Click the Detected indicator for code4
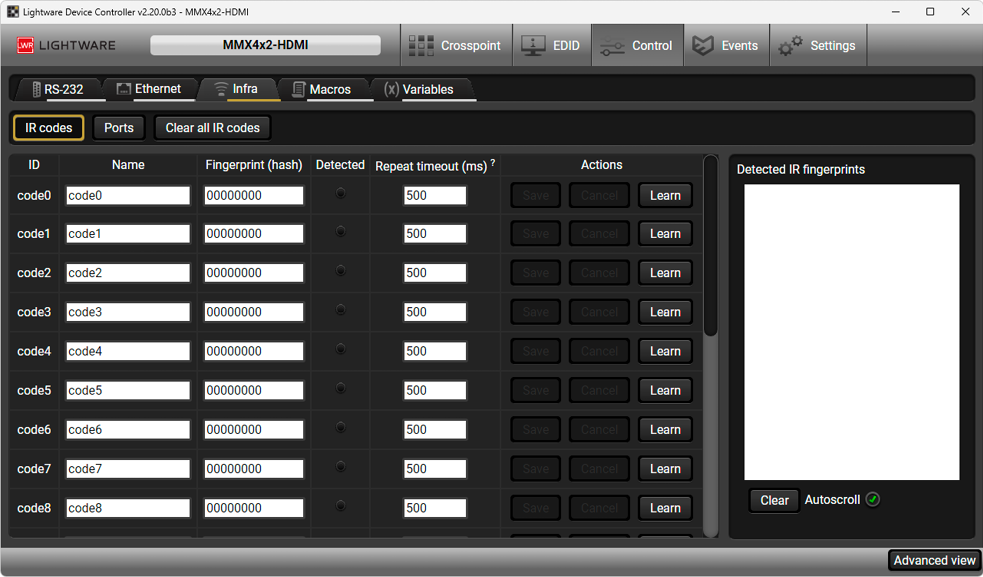Viewport: 983px width, 577px height. click(341, 350)
